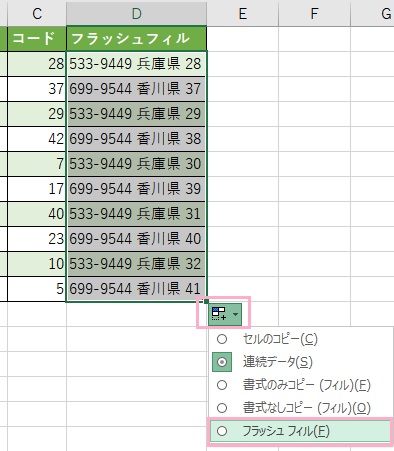Viewport: 394px width, 451px height.
Task: Select column C header
Action: point(37,13)
